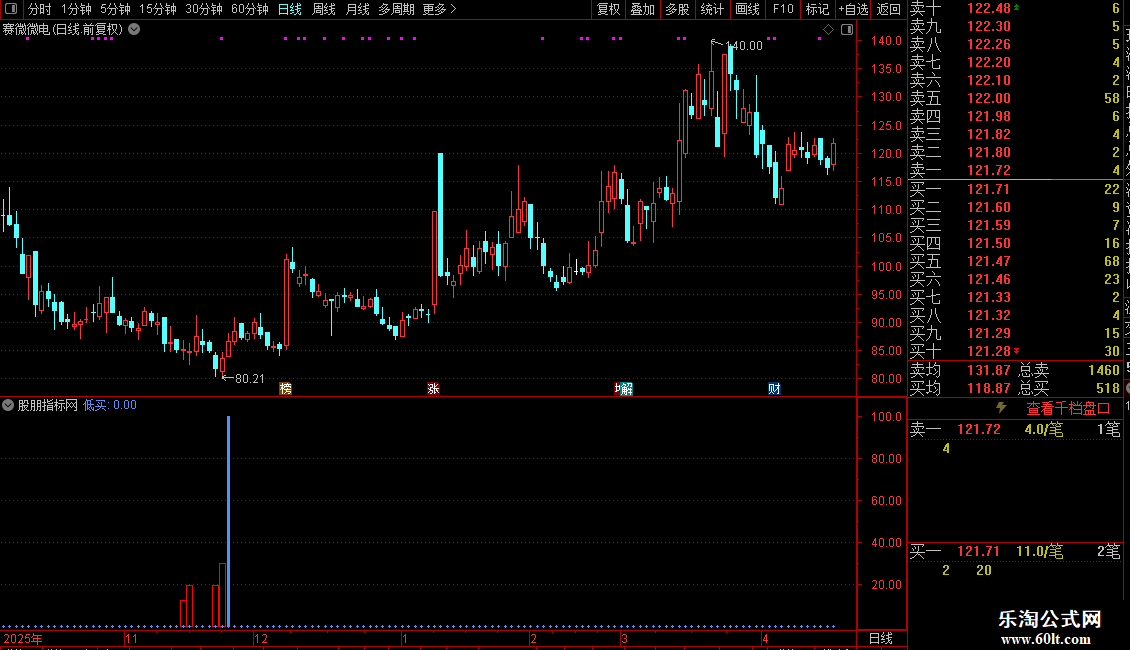Toggle the chart side-panel icon
The width and height of the screenshot is (1130, 650).
tap(848, 30)
